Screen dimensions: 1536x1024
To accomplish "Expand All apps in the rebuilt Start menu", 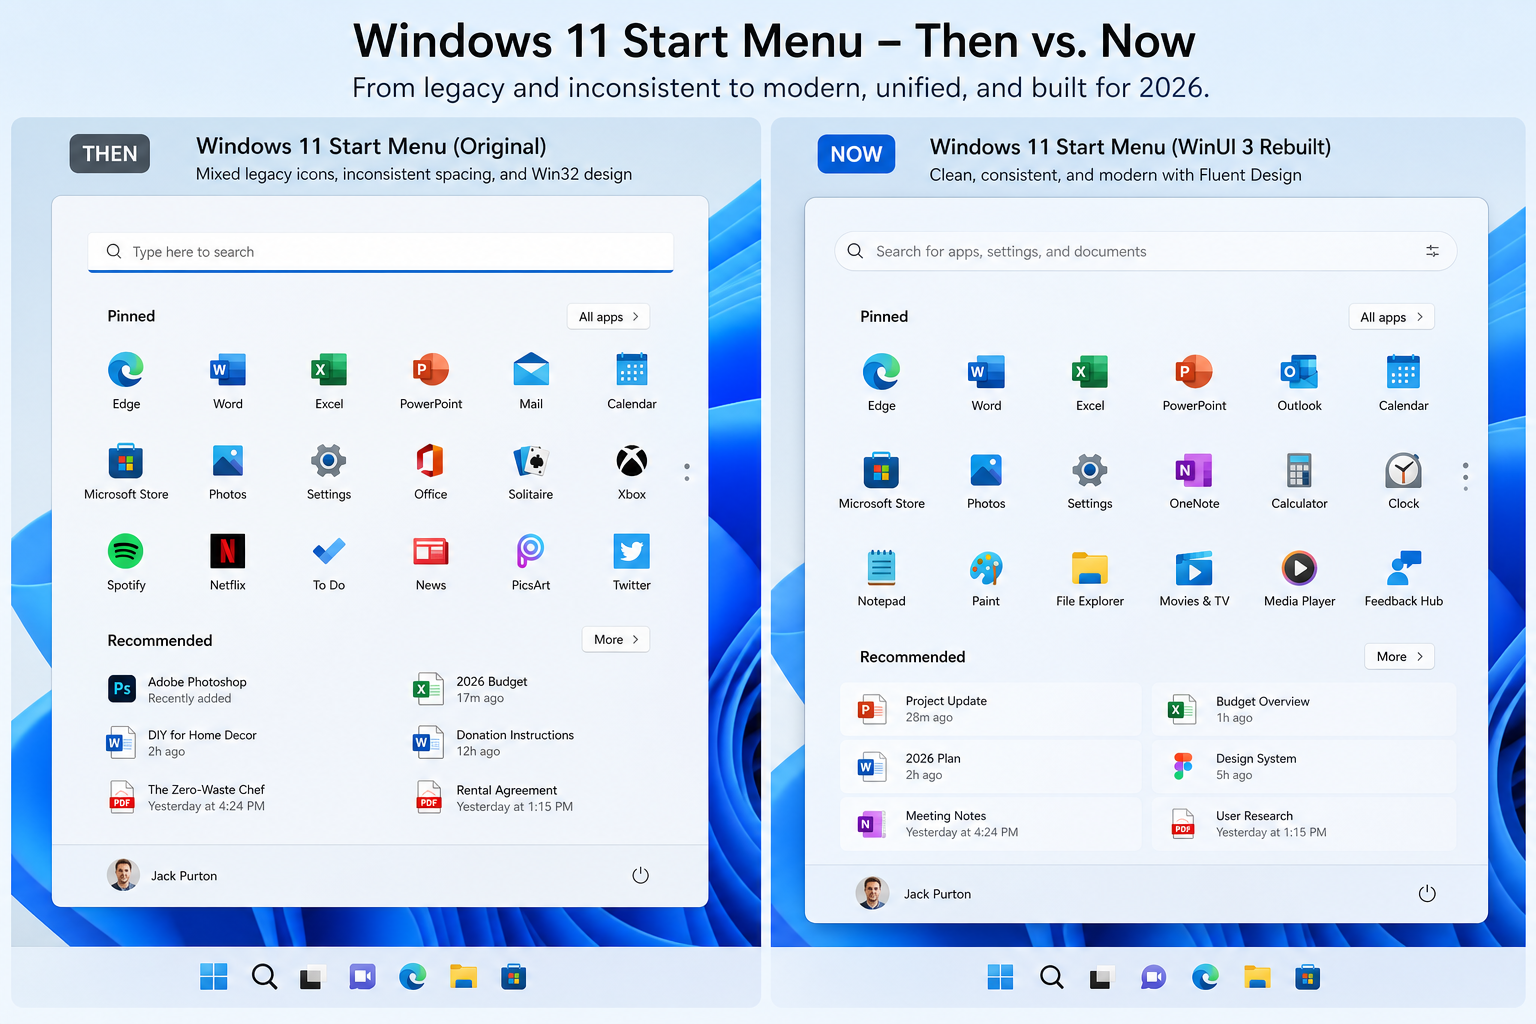I will pyautogui.click(x=1391, y=317).
